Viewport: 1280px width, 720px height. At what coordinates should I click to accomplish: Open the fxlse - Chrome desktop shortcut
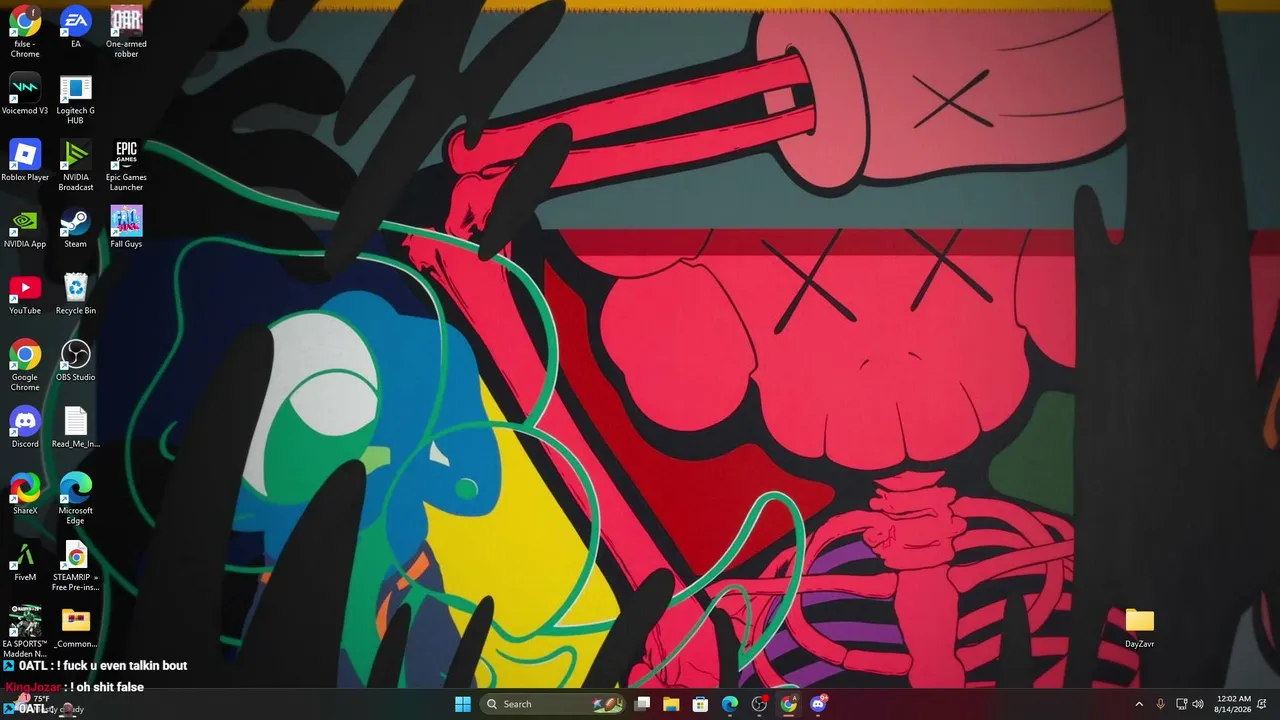click(x=25, y=31)
